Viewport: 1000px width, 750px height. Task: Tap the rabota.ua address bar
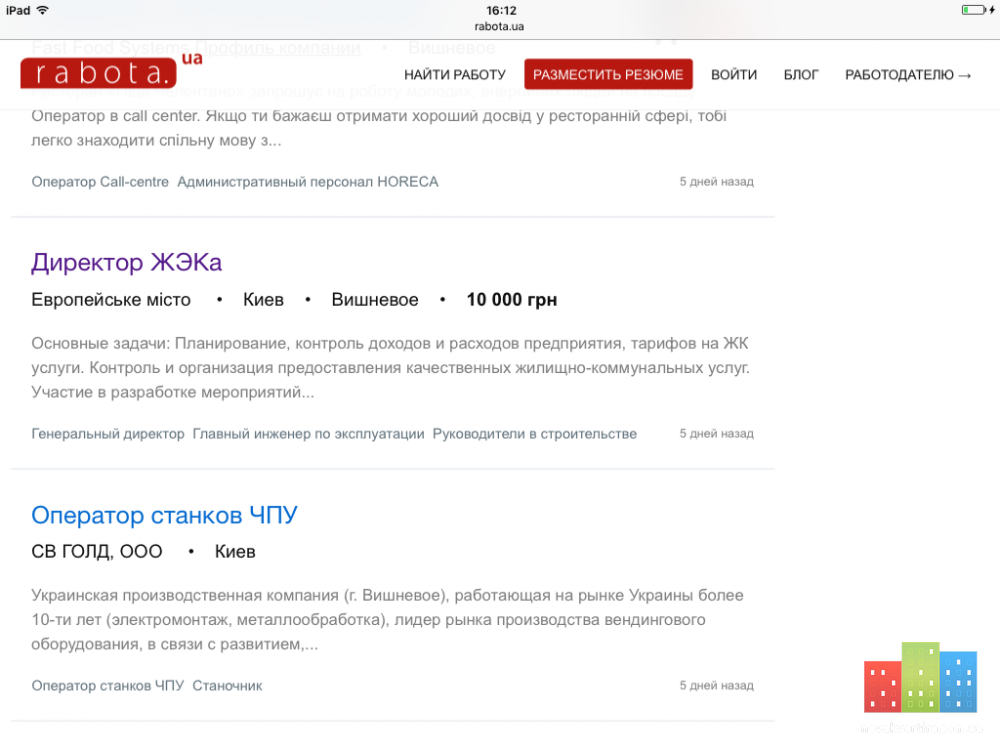[x=499, y=26]
